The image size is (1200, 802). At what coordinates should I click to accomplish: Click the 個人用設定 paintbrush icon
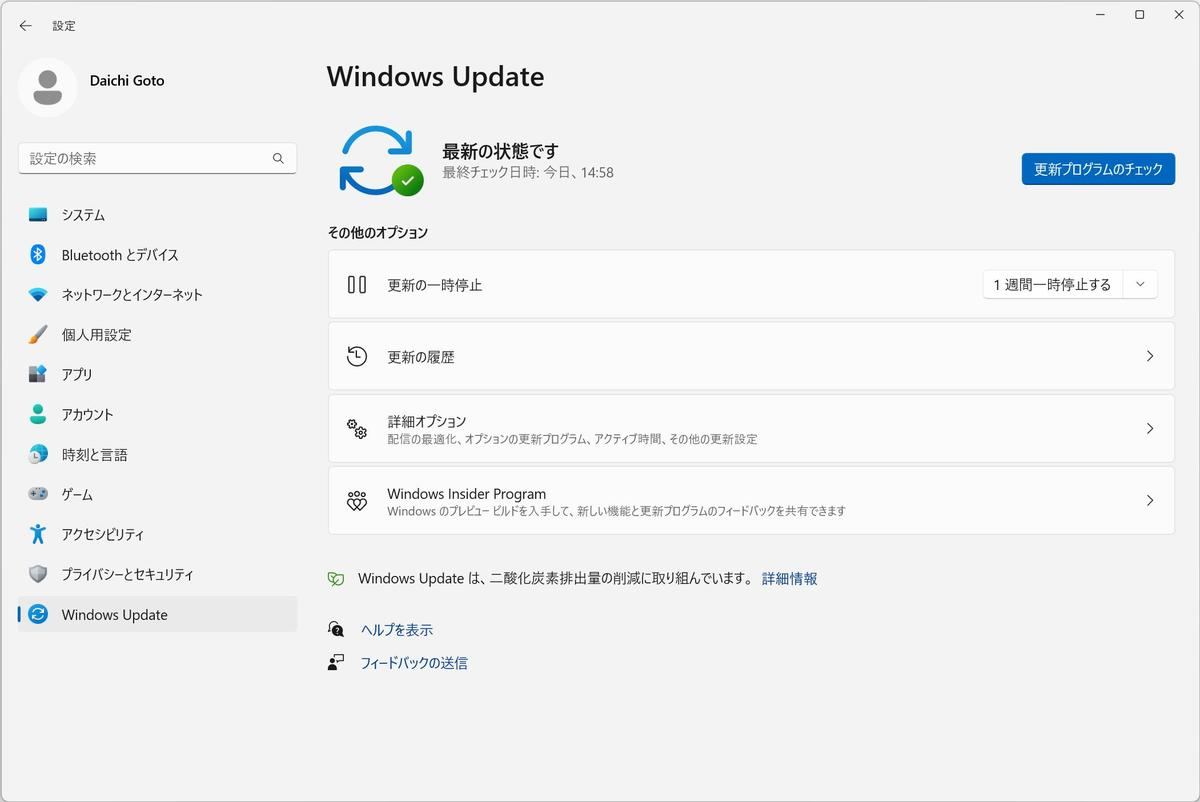click(38, 335)
